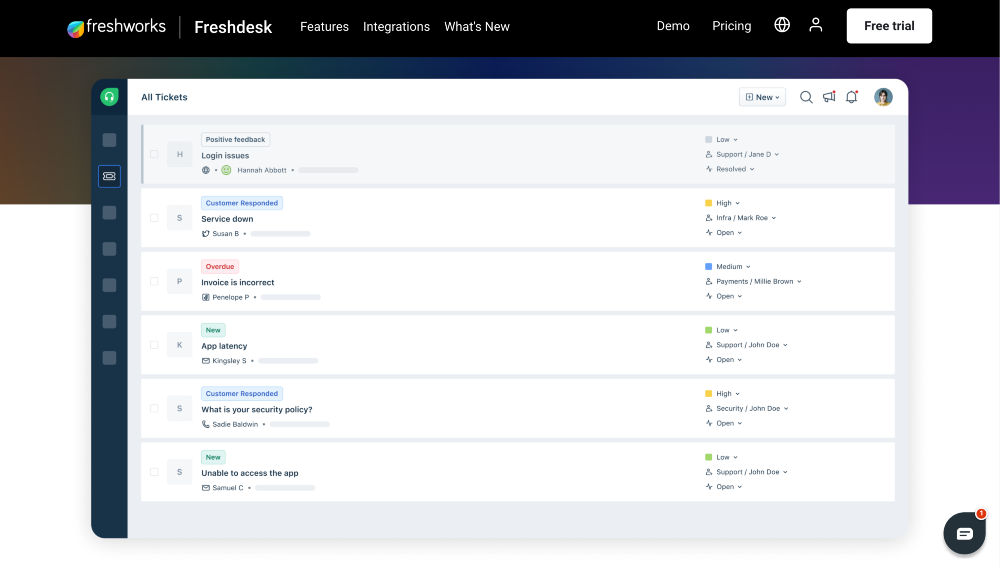Click the S avatar on security policy ticket

179,408
